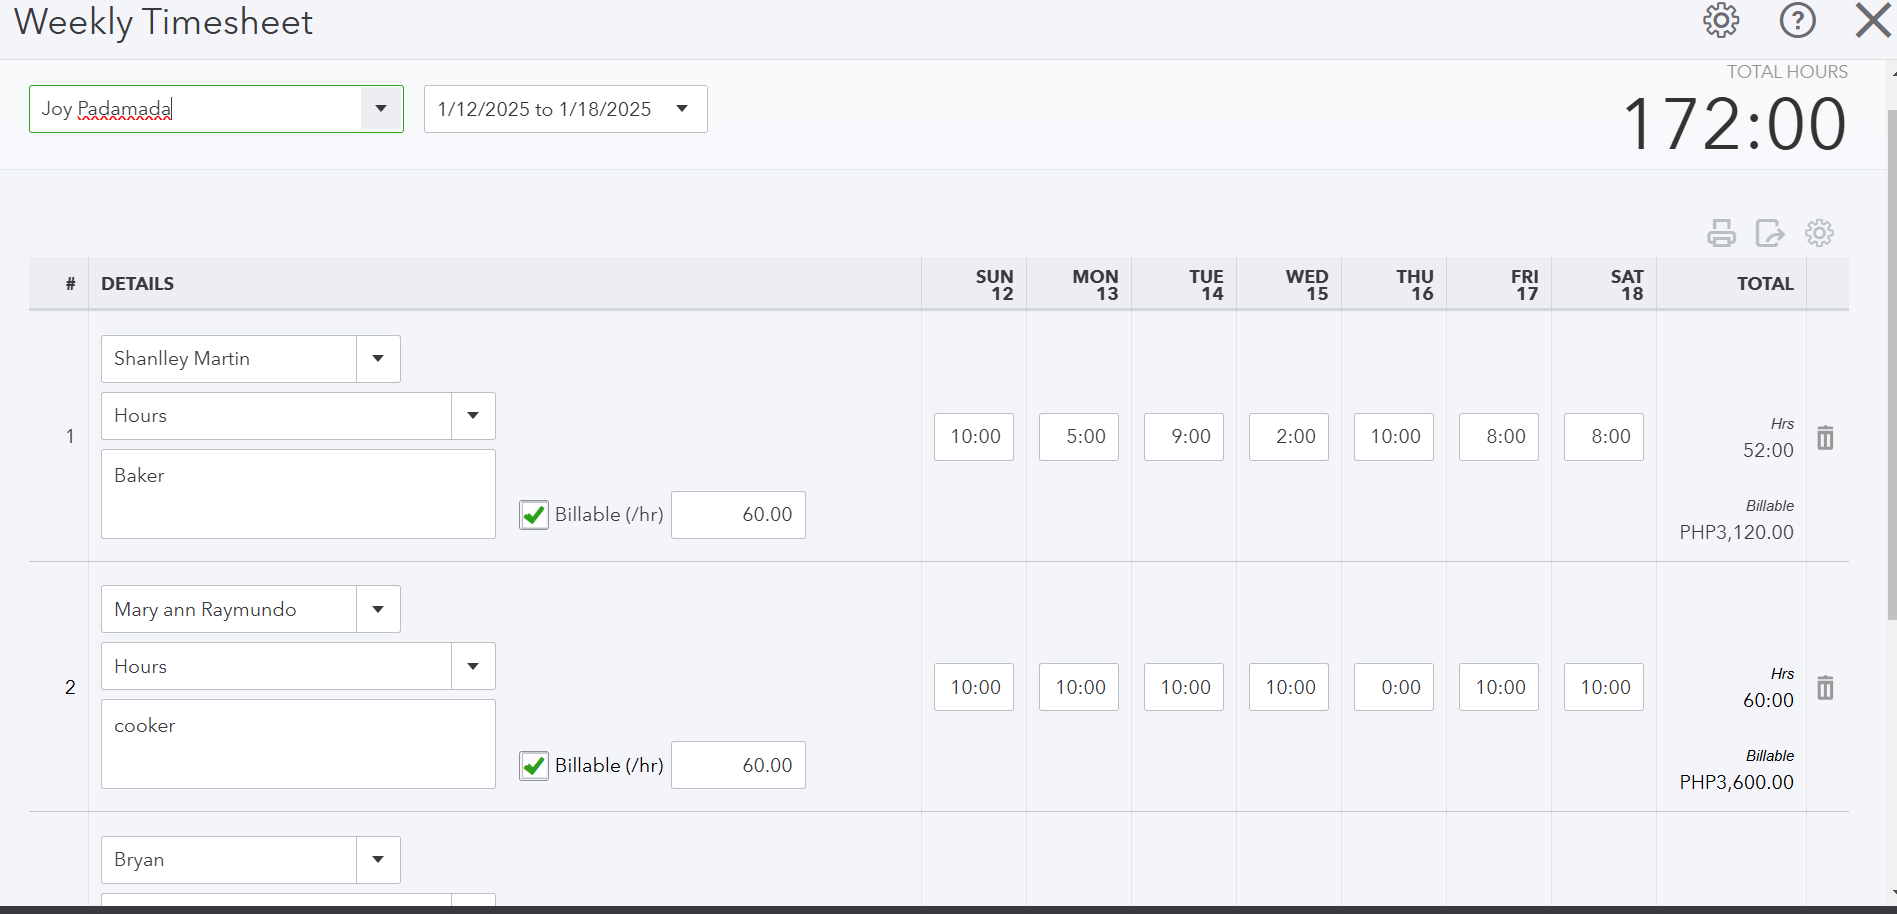1897x914 pixels.
Task: Expand the Mary ann Raymundo customer dropdown
Action: 378,609
